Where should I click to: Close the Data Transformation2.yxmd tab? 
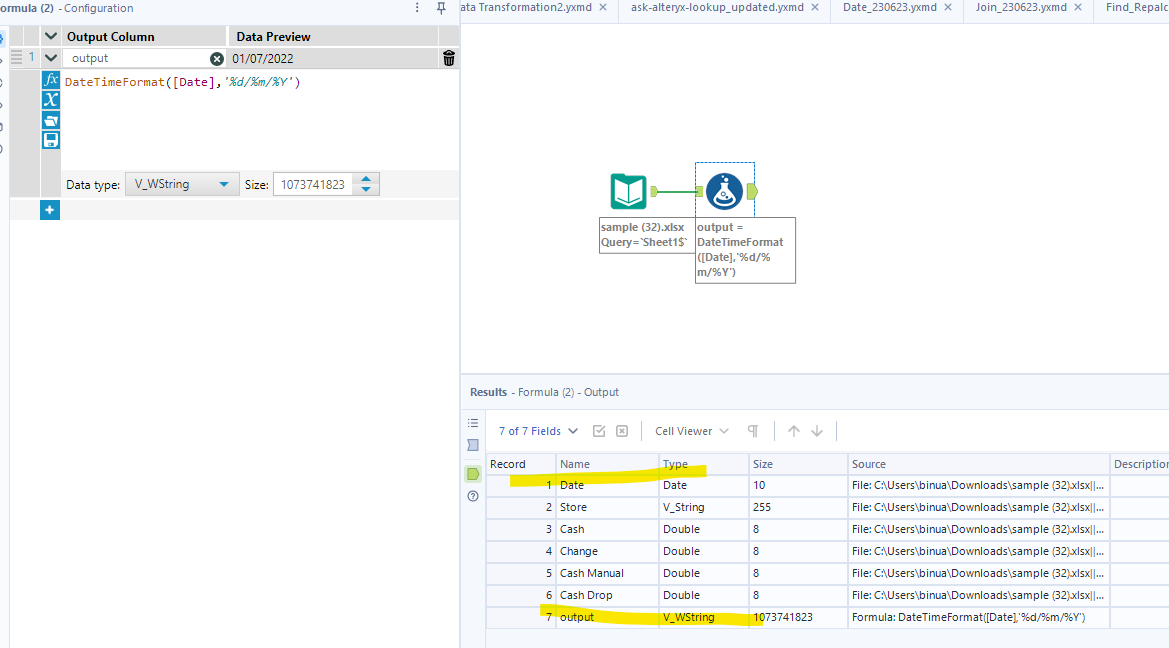[x=603, y=7]
